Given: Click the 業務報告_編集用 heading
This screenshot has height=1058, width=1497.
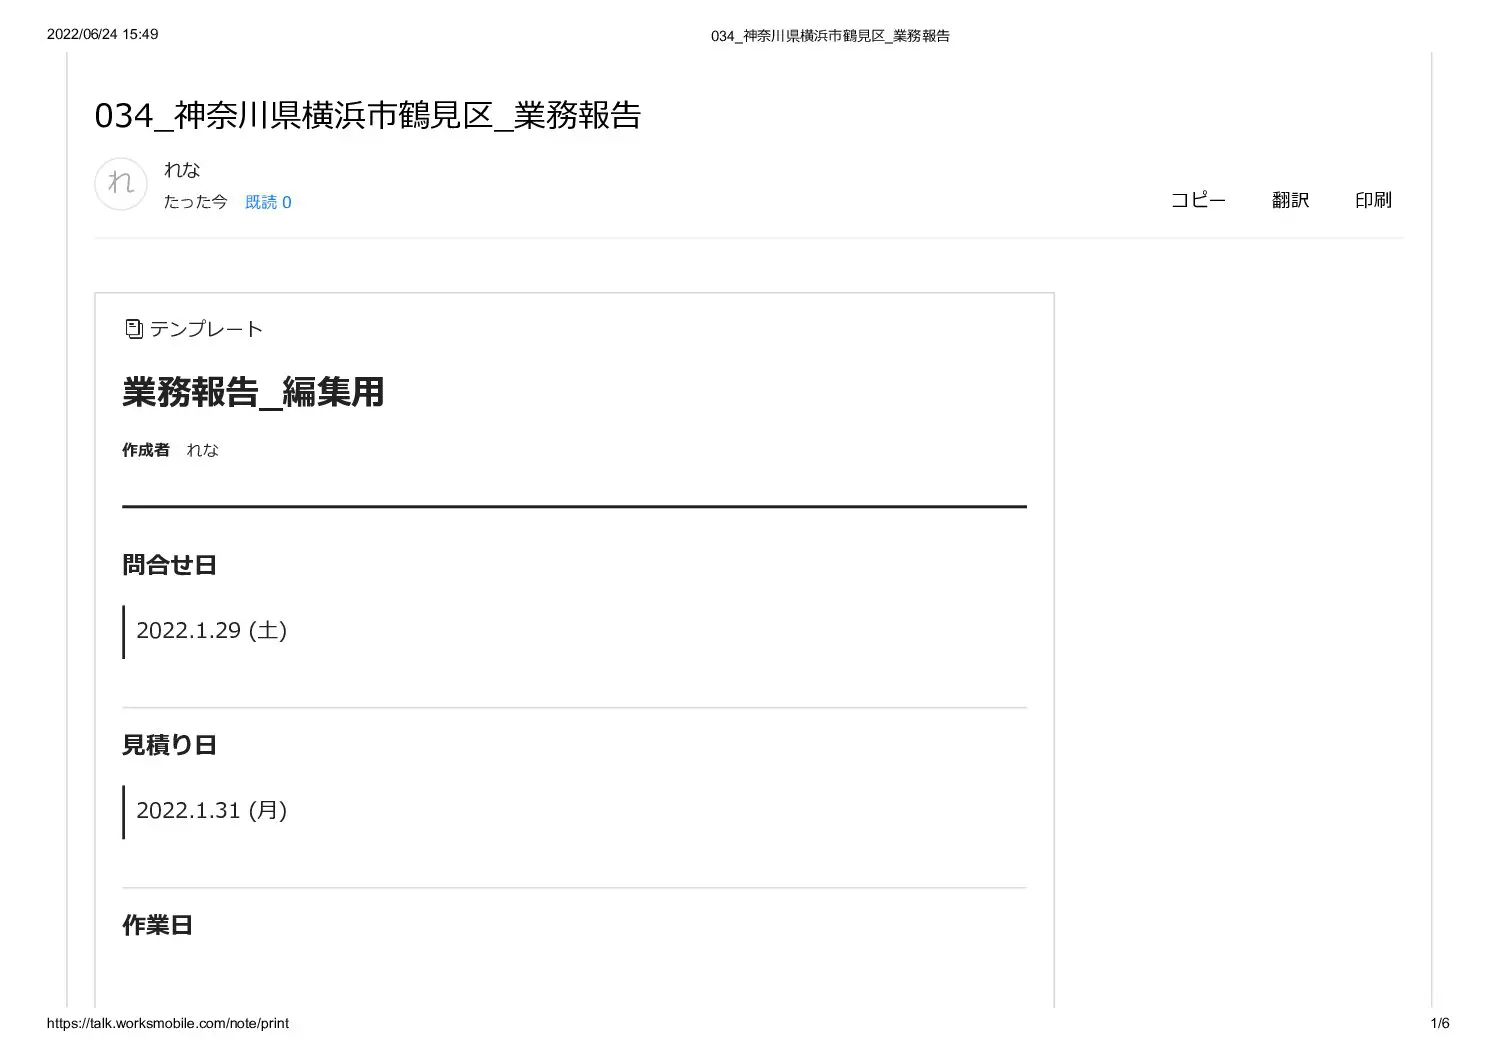Looking at the screenshot, I should tap(253, 392).
